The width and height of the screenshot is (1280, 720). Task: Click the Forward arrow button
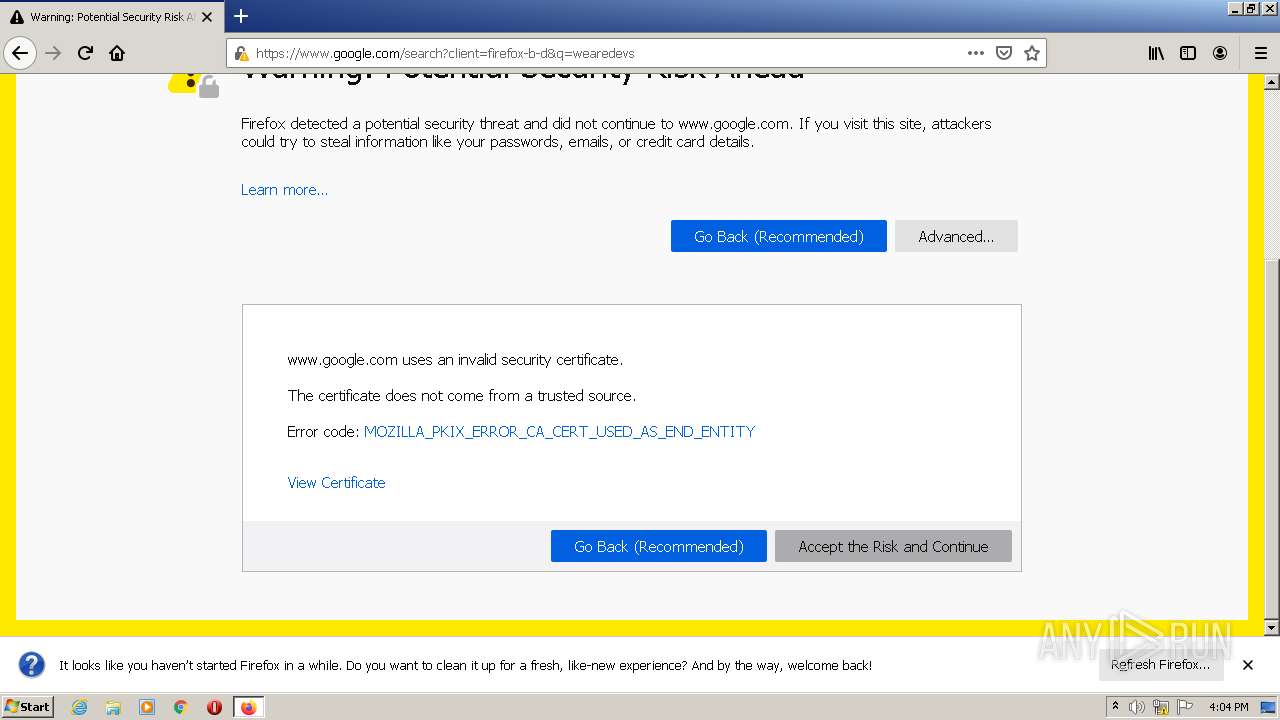point(54,53)
